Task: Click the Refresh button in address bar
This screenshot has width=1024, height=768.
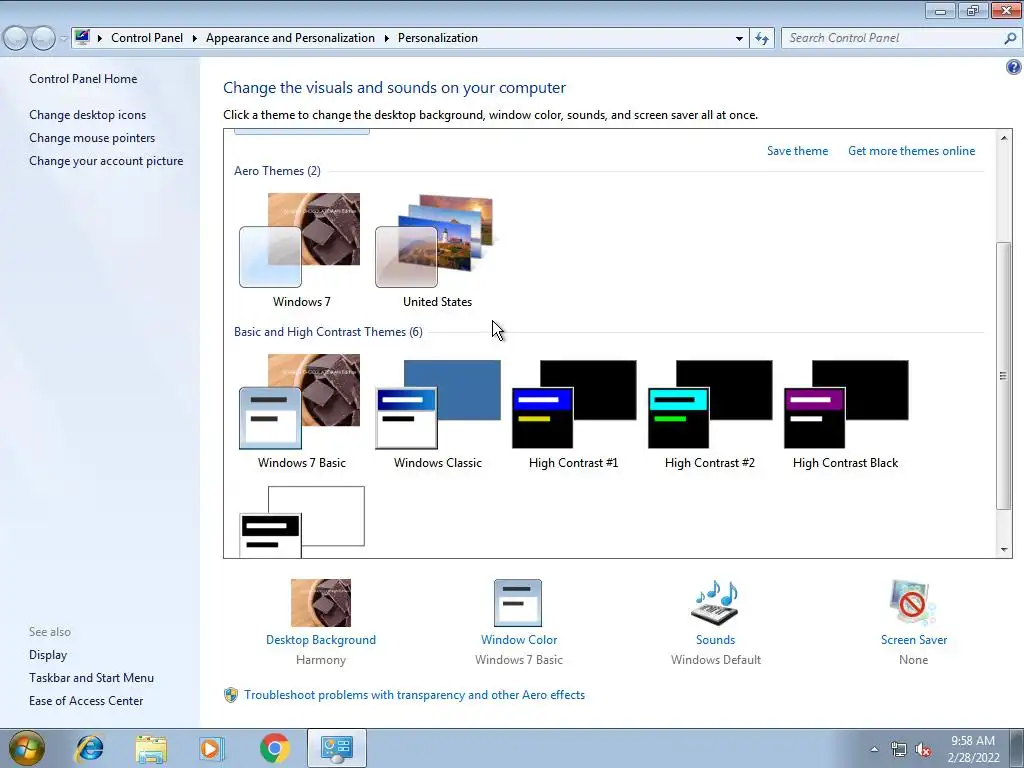Action: pos(762,39)
